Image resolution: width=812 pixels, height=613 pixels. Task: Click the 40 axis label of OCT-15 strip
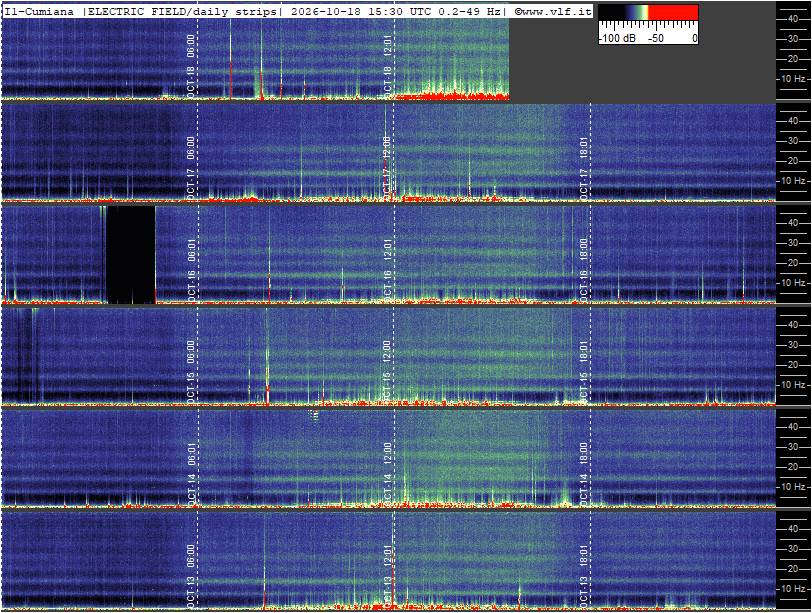click(x=793, y=325)
